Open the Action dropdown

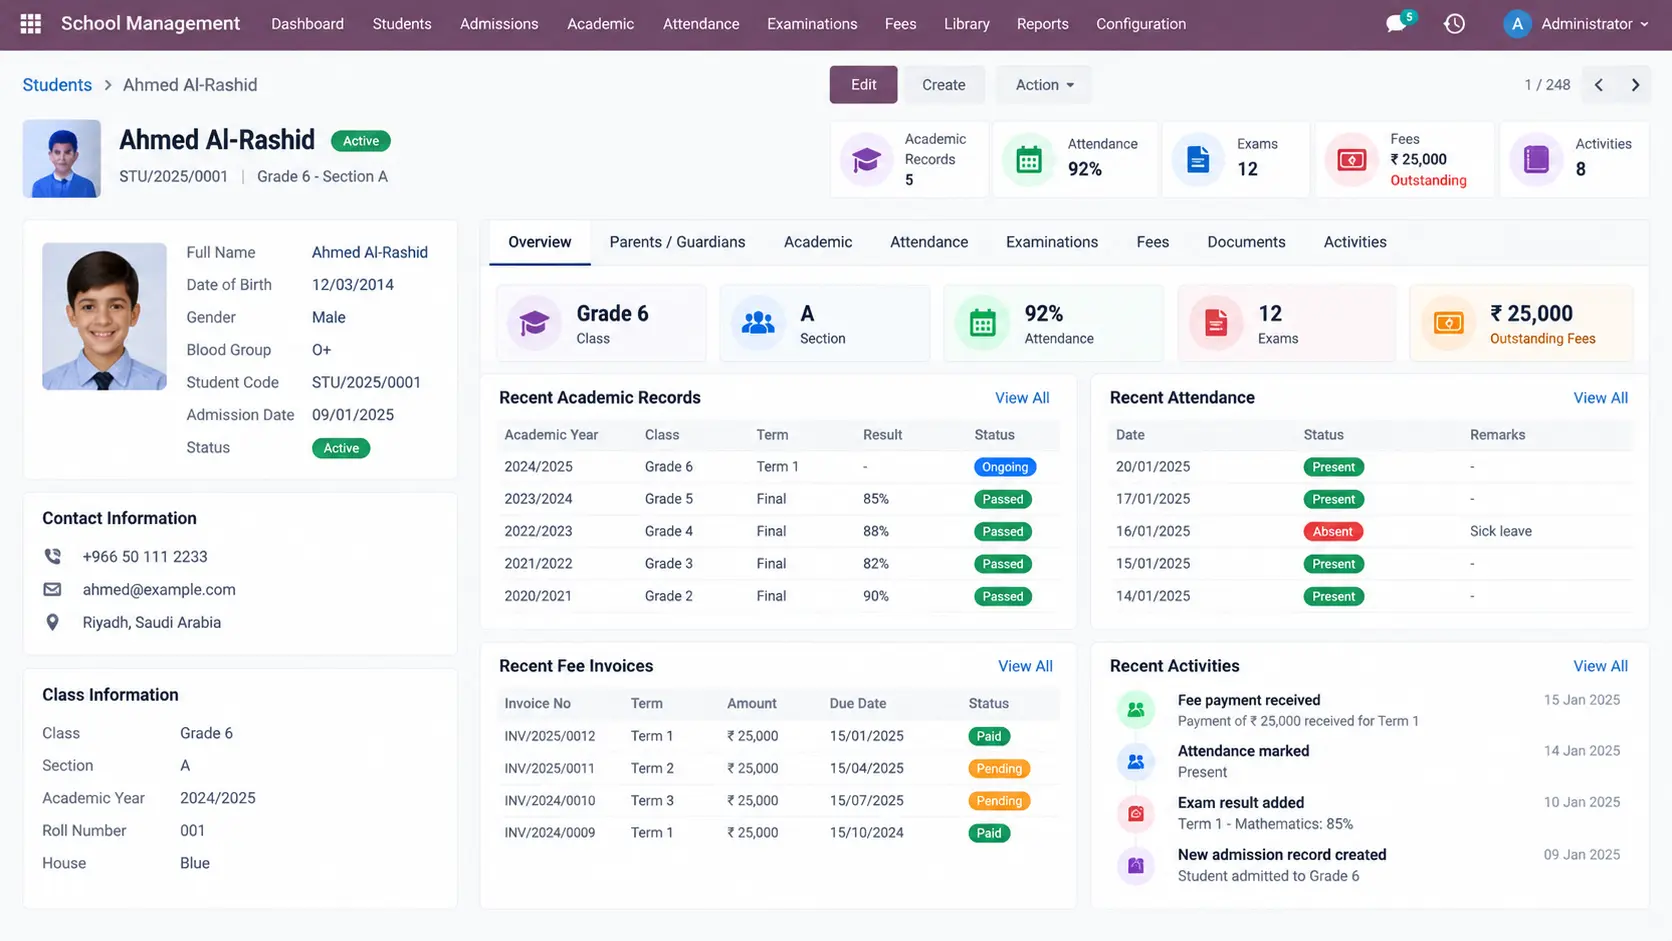(x=1044, y=85)
